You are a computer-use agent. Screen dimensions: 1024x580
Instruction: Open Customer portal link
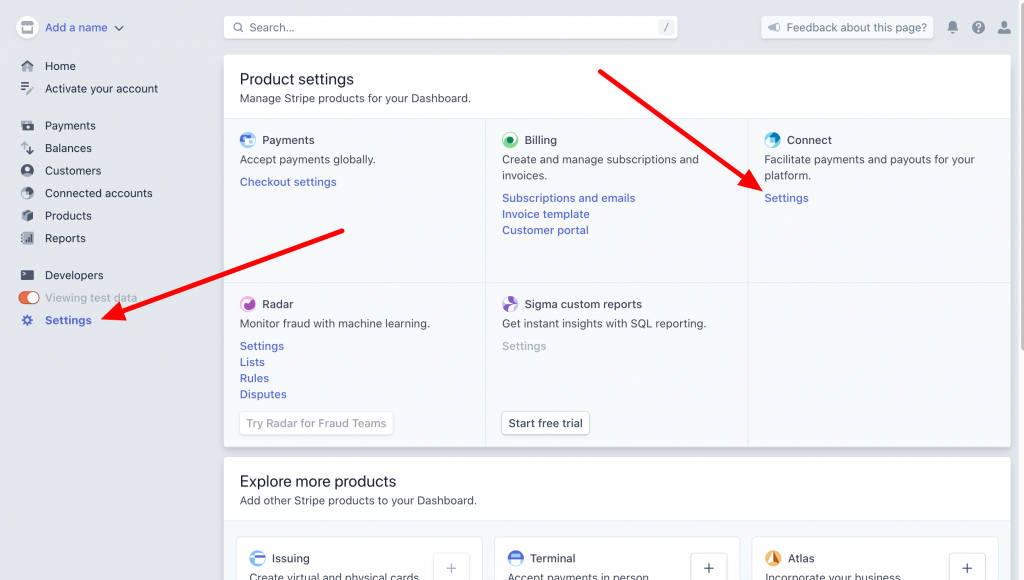click(545, 230)
